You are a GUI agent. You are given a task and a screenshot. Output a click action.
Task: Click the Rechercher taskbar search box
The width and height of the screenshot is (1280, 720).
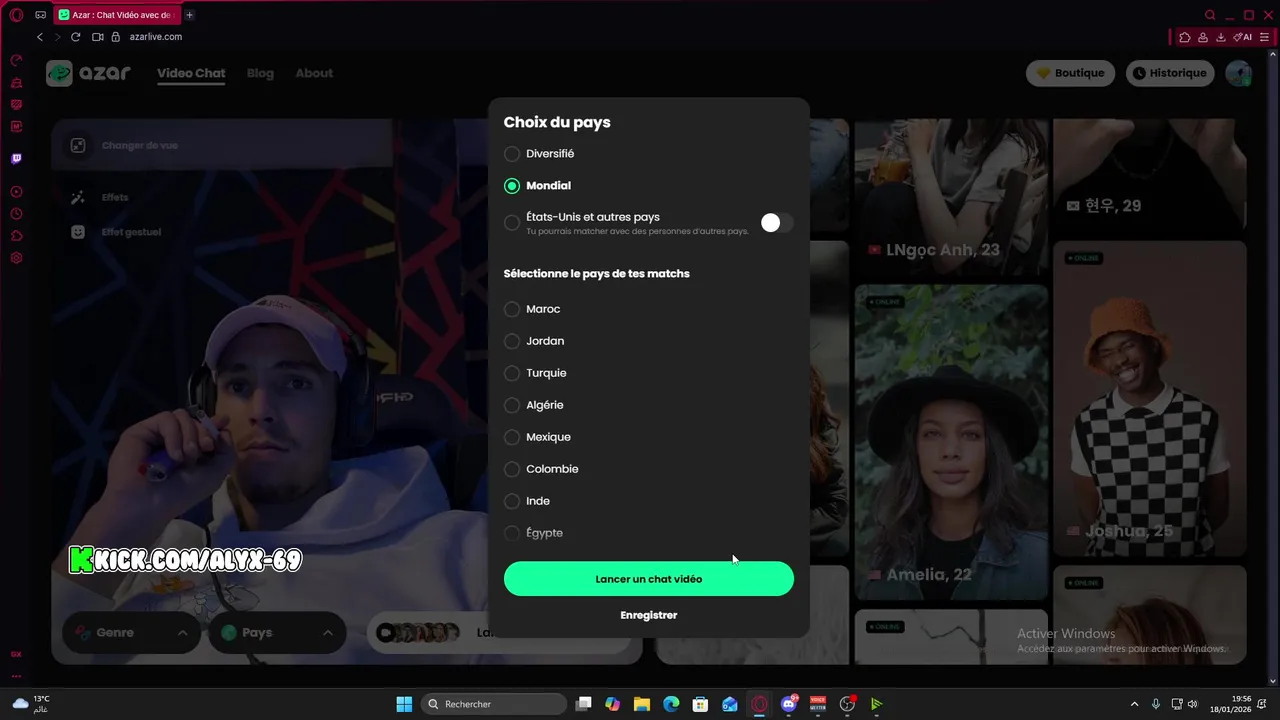coord(494,704)
